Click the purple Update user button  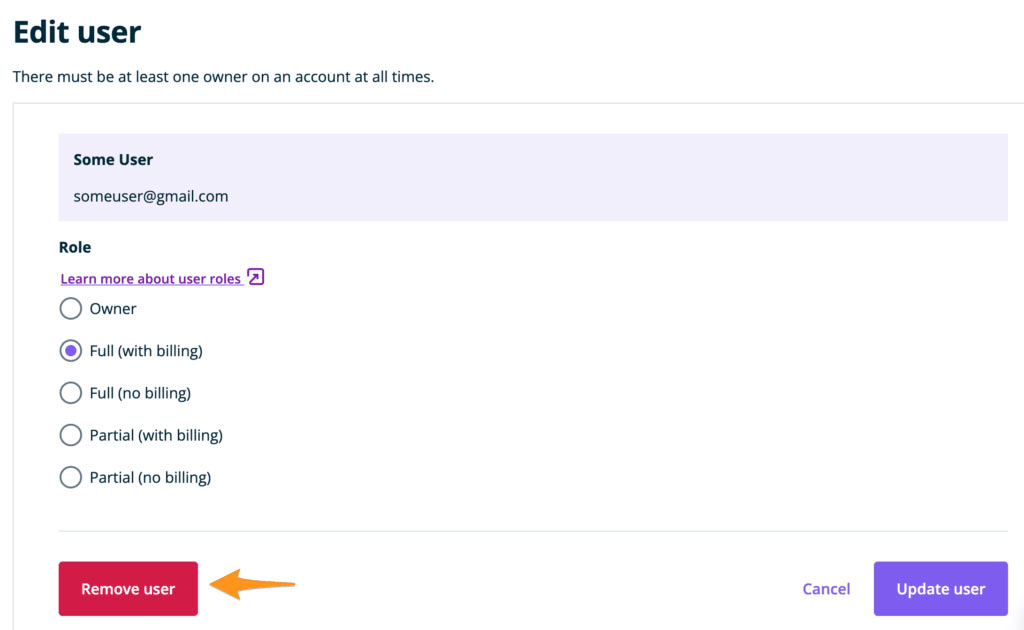[940, 589]
